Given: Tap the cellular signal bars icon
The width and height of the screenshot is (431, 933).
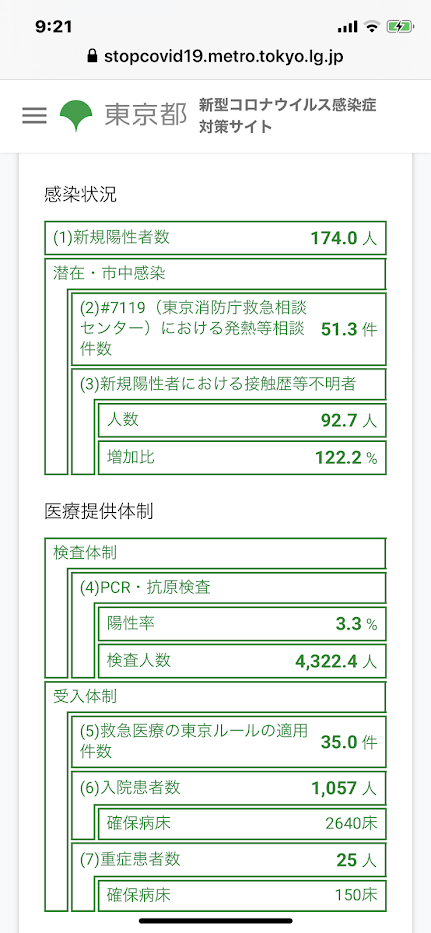Looking at the screenshot, I should (x=347, y=27).
